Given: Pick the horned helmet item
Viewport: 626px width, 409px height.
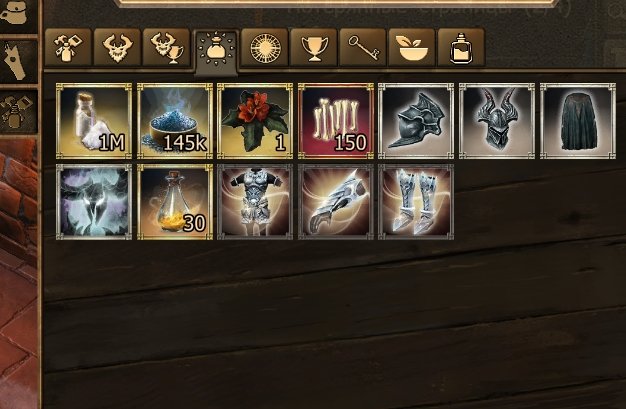Looking at the screenshot, I should point(497,121).
